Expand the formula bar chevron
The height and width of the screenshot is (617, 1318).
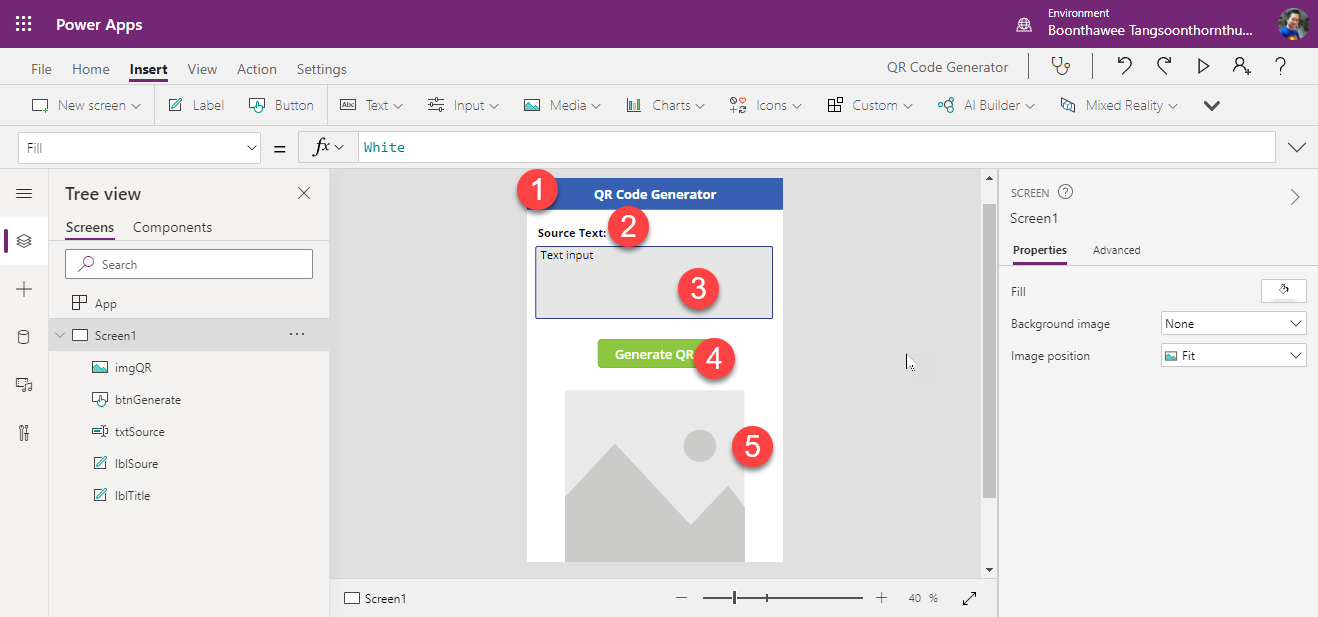pos(1298,147)
